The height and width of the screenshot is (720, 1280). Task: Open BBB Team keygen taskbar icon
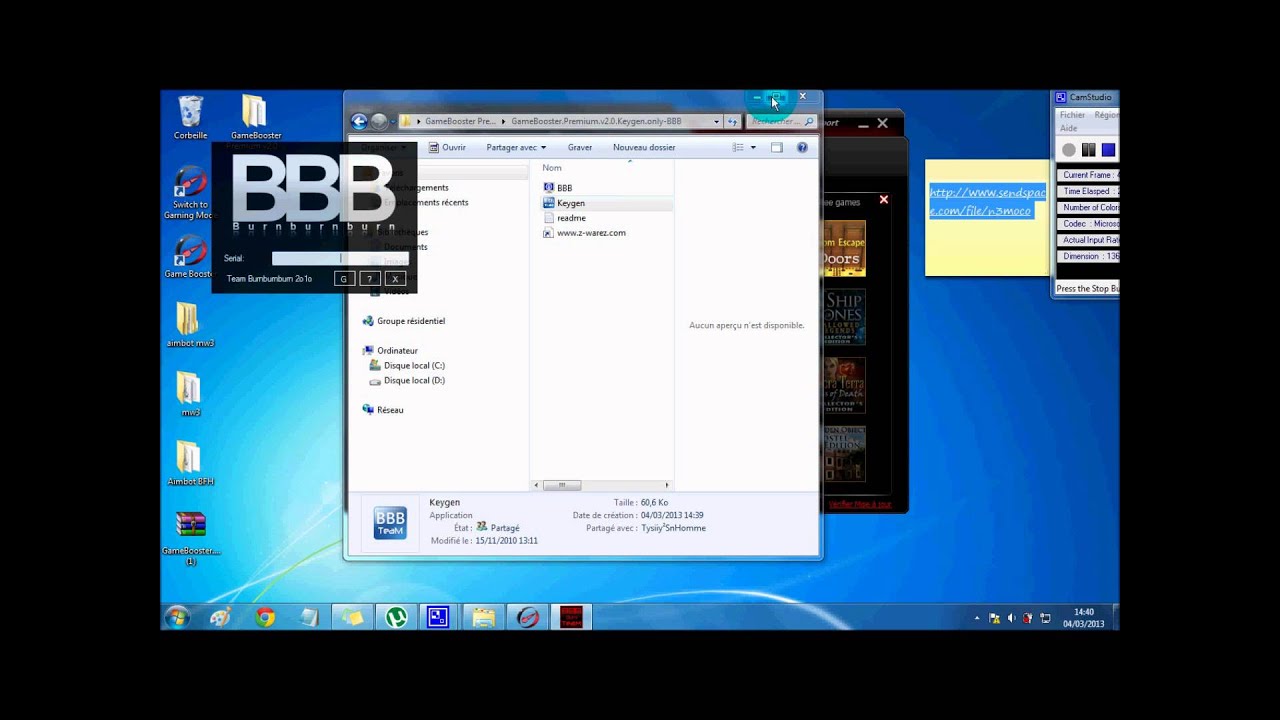pos(571,617)
